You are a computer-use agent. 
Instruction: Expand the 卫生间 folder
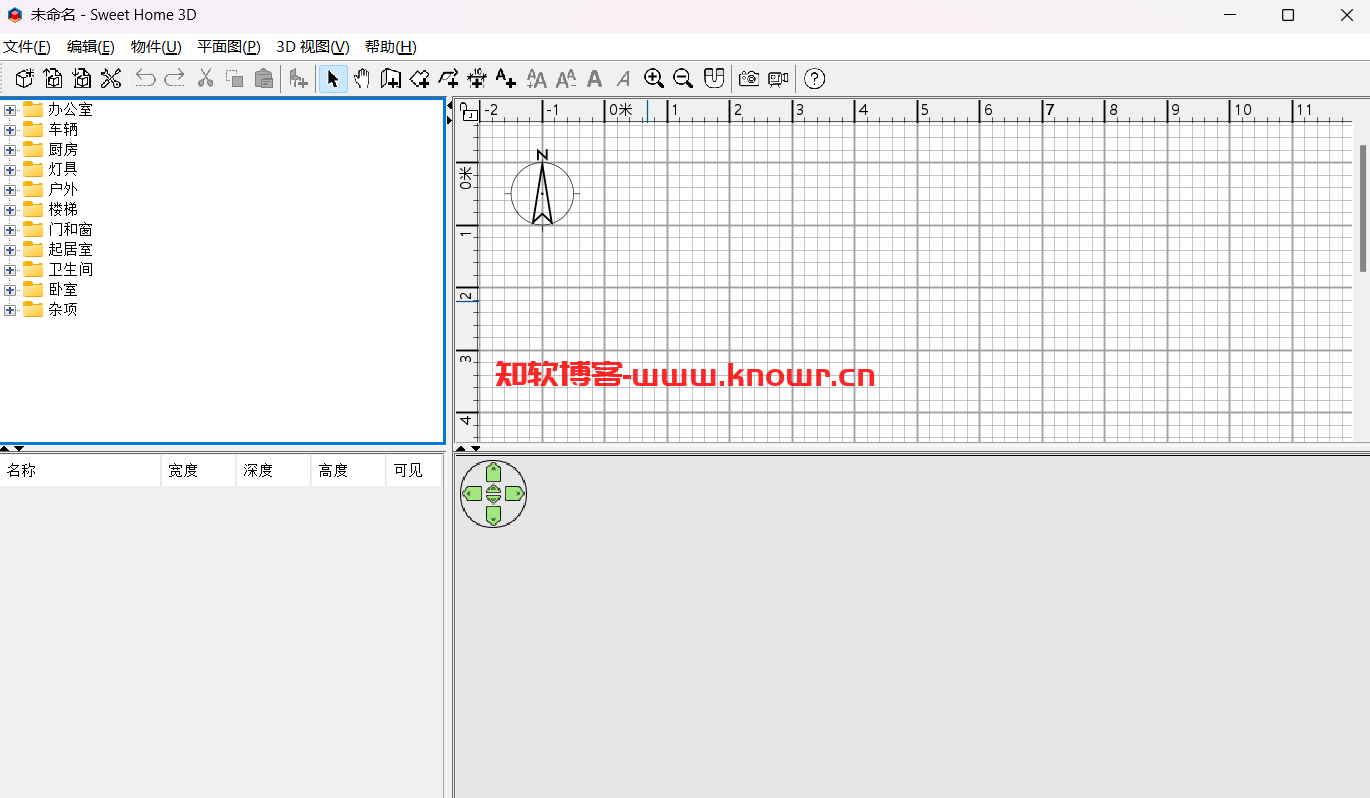click(x=10, y=270)
